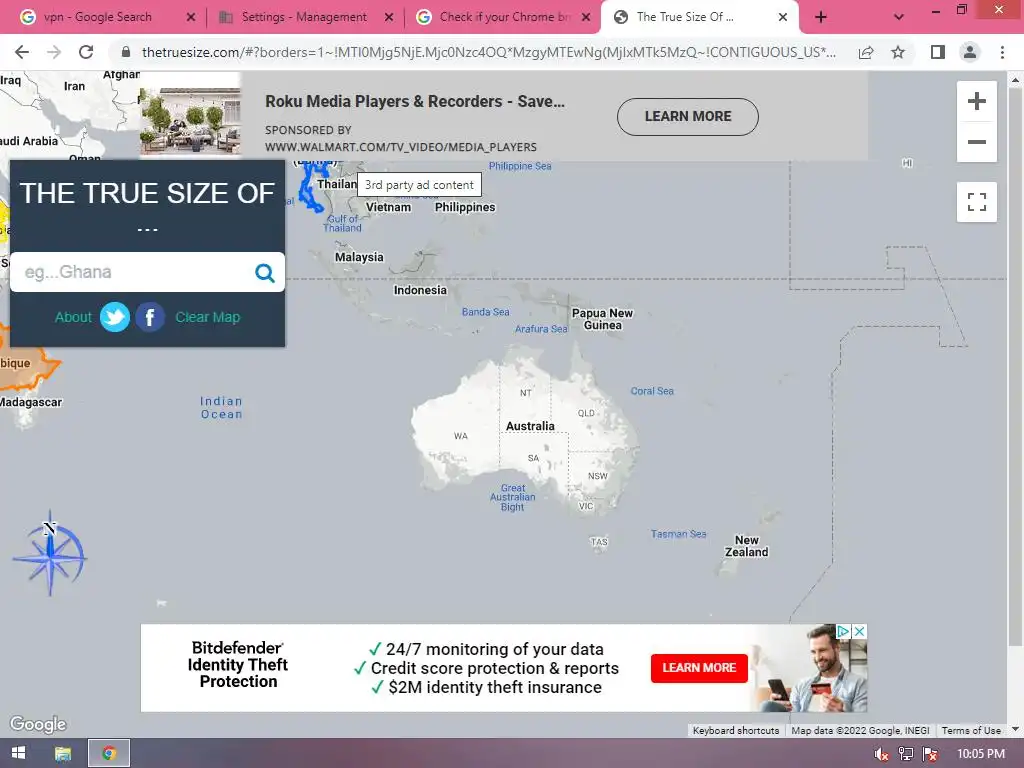Go back to previous page
The height and width of the screenshot is (768, 1024).
[x=22, y=52]
